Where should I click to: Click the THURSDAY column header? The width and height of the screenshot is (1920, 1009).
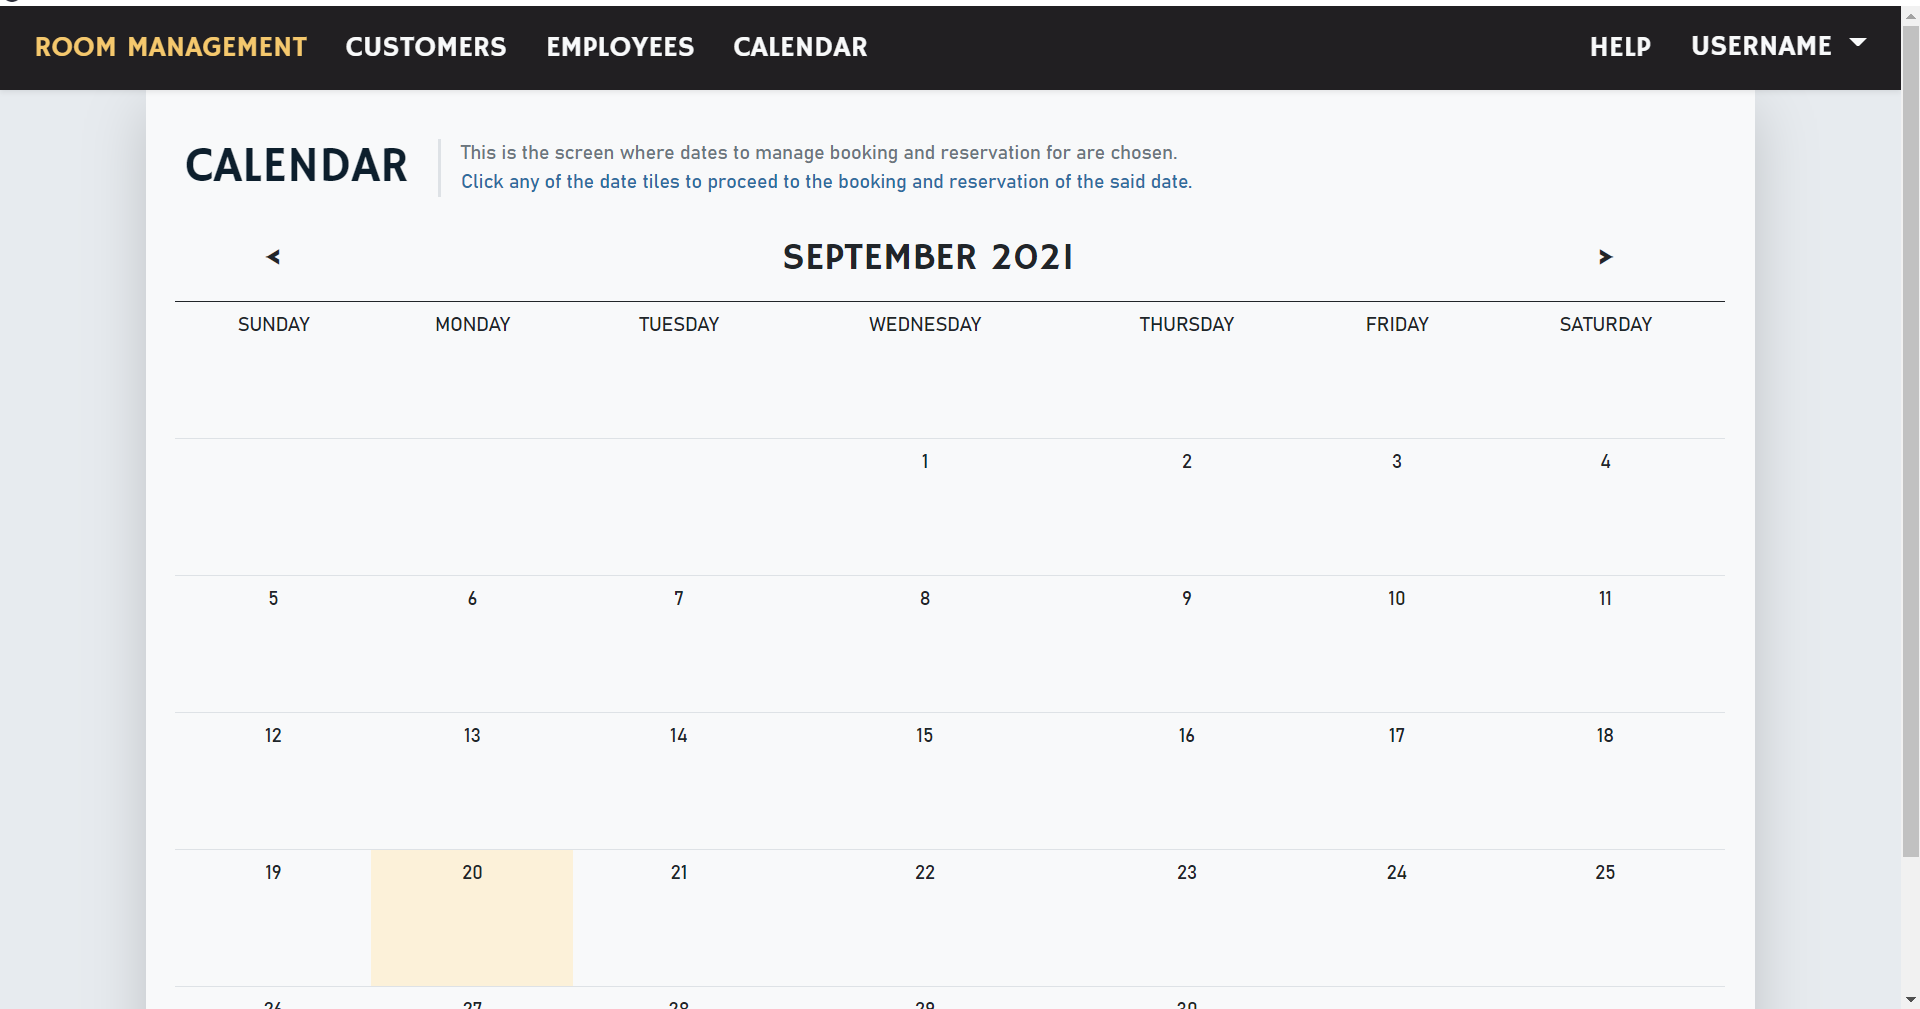pos(1187,324)
